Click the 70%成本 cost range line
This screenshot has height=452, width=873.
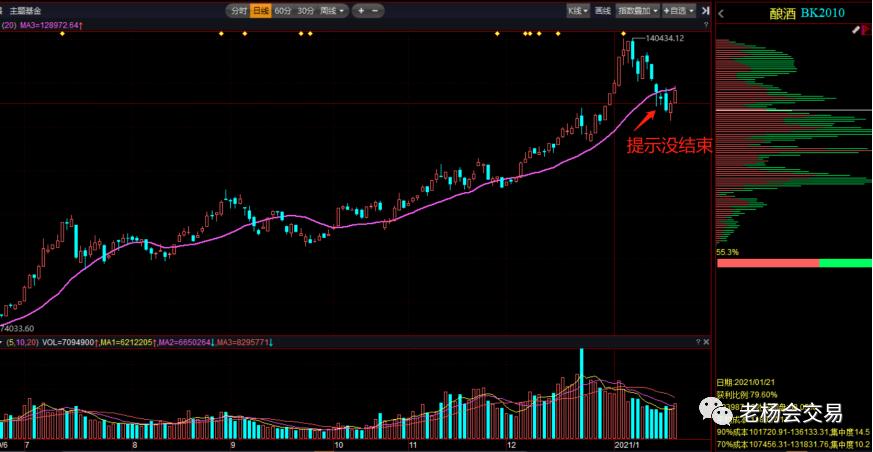pyautogui.click(x=794, y=444)
